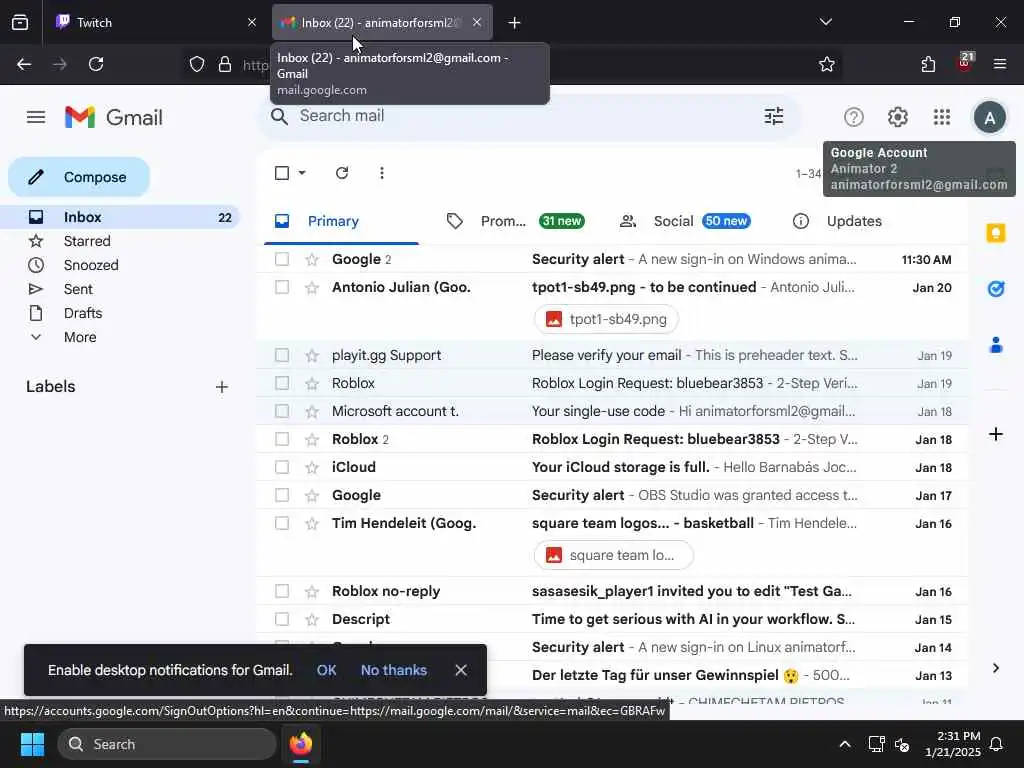Dismiss the notifications prompt X

pos(461,671)
